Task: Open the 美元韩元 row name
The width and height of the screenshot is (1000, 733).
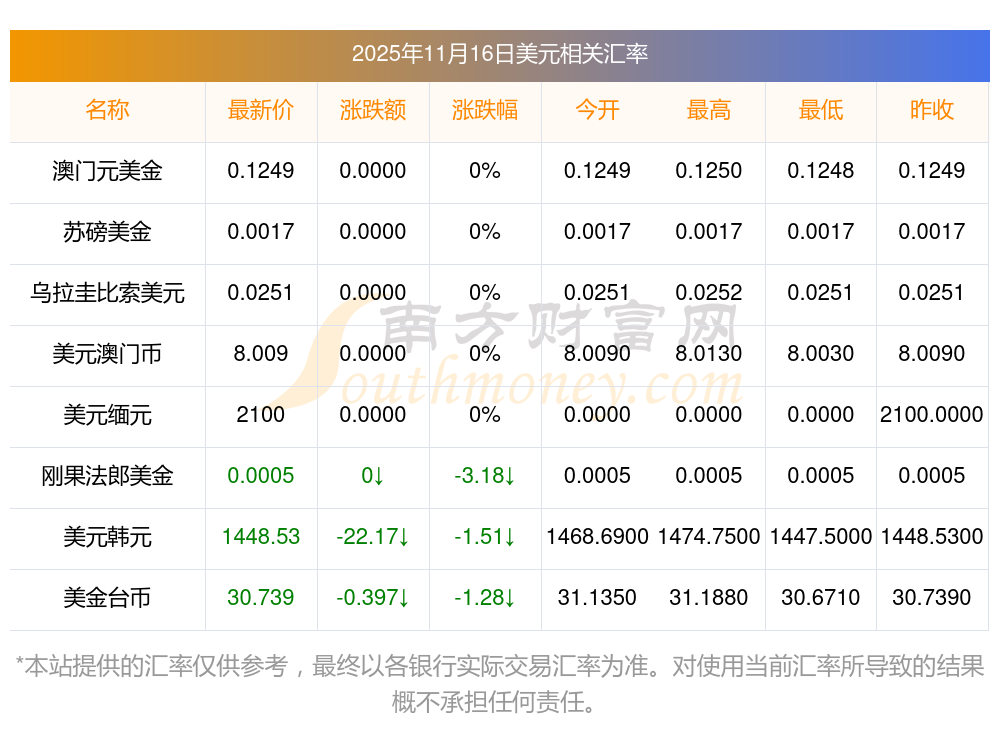Action: tap(107, 537)
